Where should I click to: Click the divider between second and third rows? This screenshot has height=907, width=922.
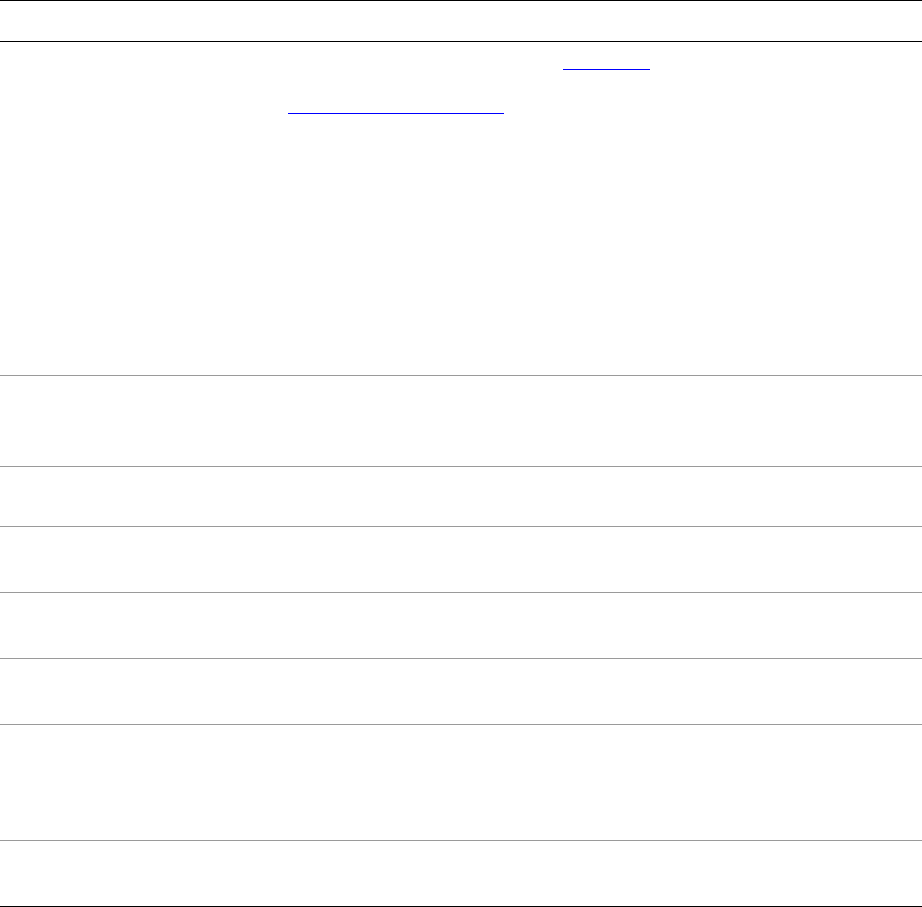(460, 466)
